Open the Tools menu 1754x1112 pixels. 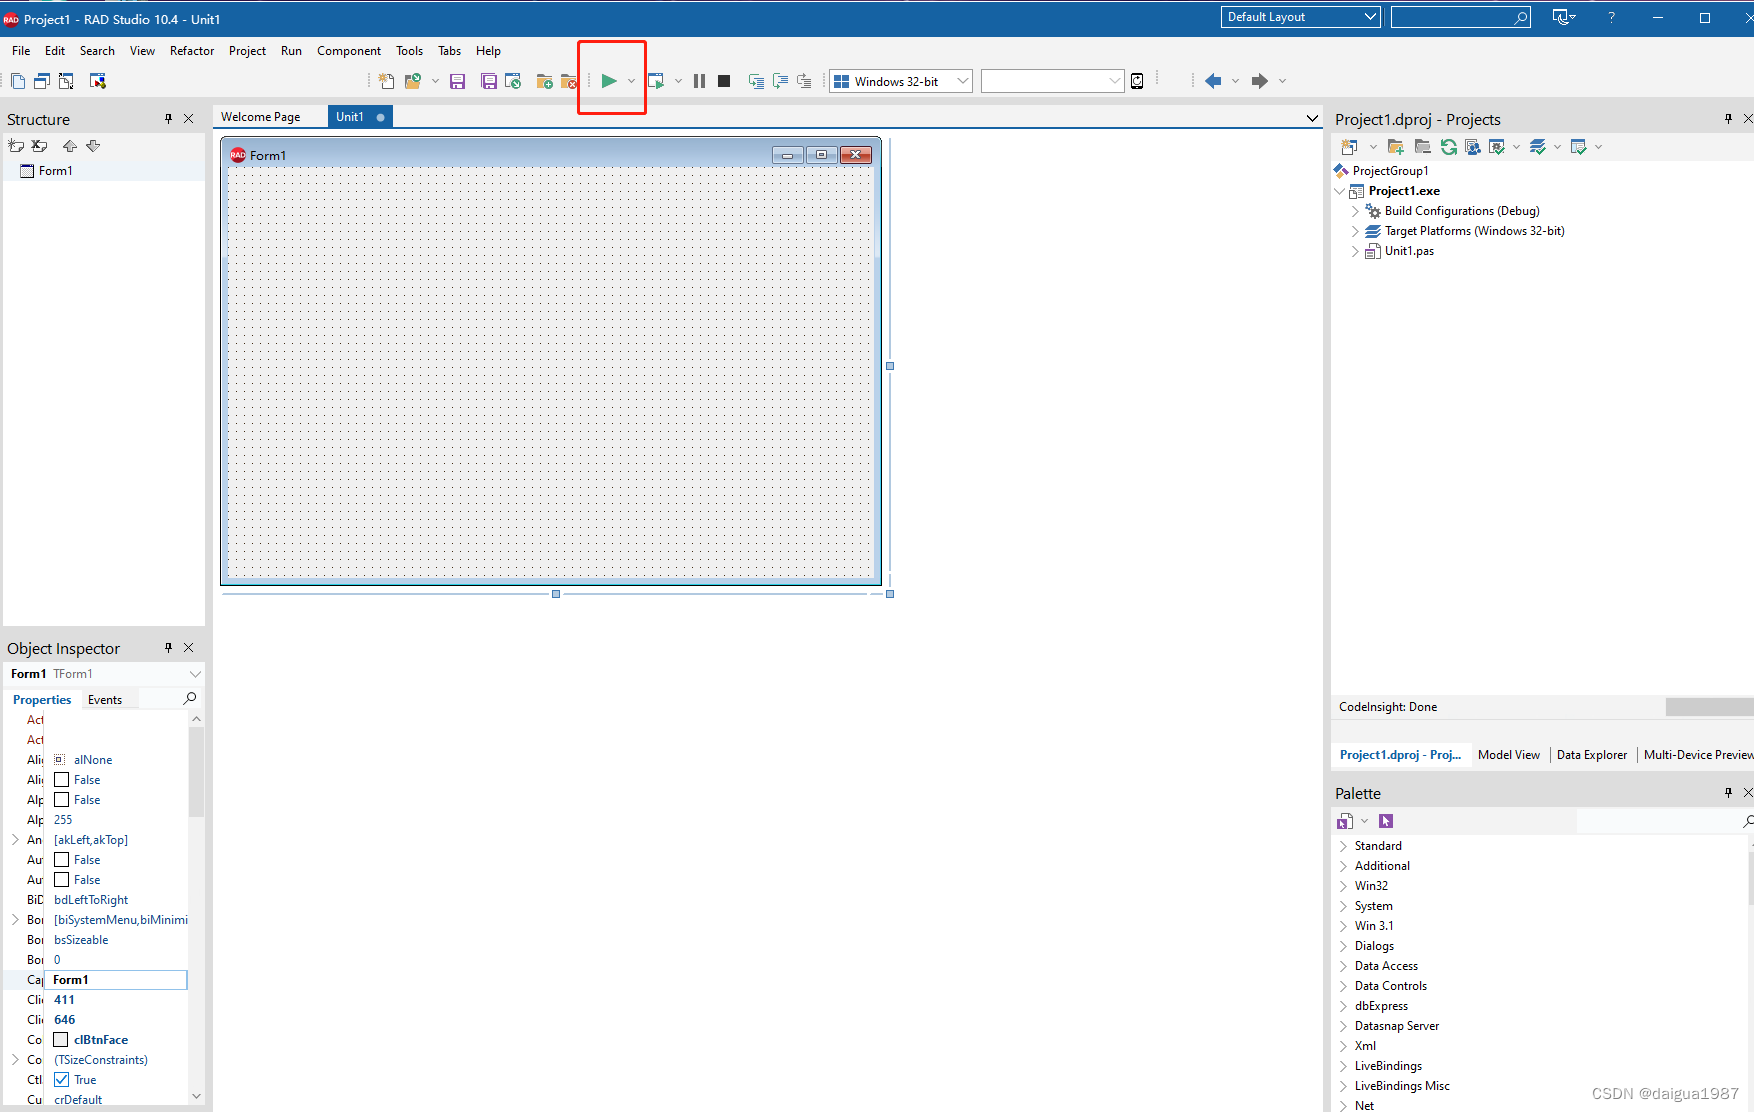click(x=409, y=51)
